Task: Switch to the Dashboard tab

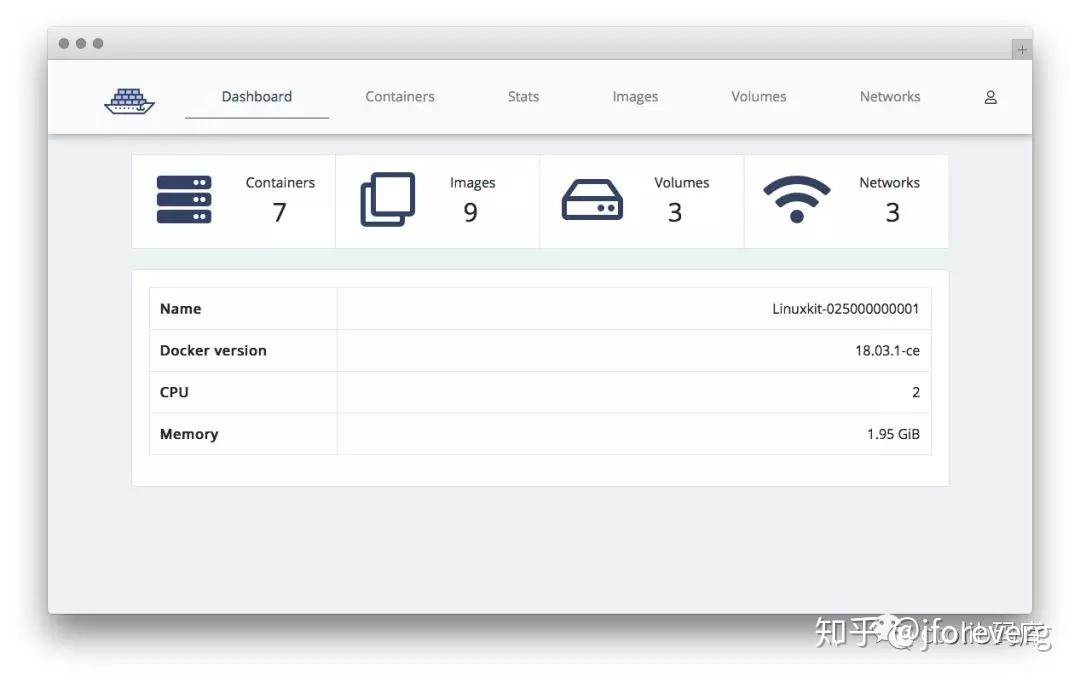Action: pyautogui.click(x=257, y=96)
